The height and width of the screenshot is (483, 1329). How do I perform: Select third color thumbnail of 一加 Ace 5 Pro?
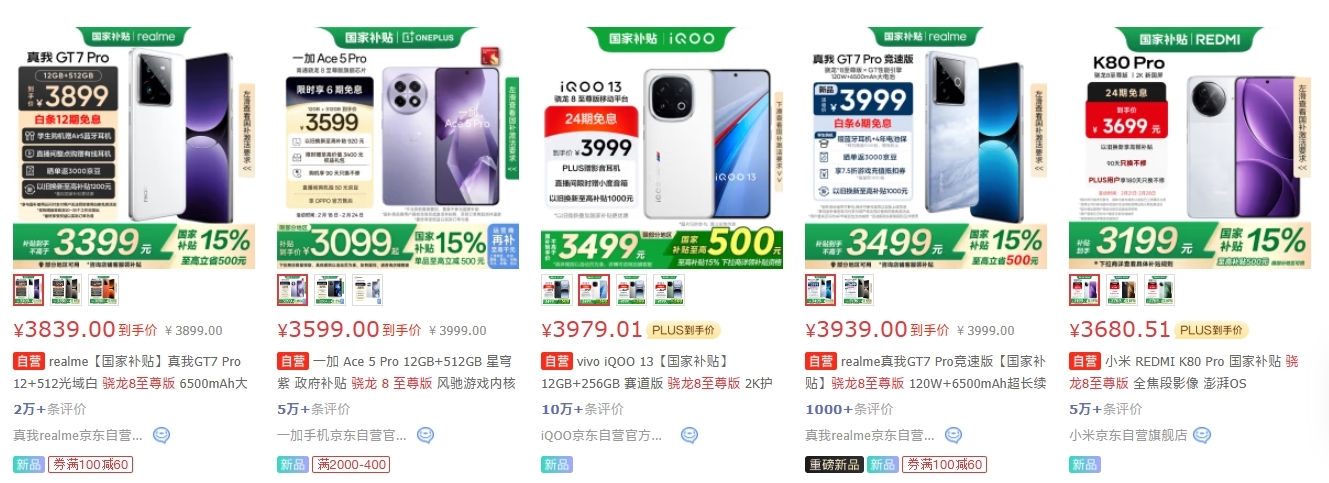coord(366,290)
